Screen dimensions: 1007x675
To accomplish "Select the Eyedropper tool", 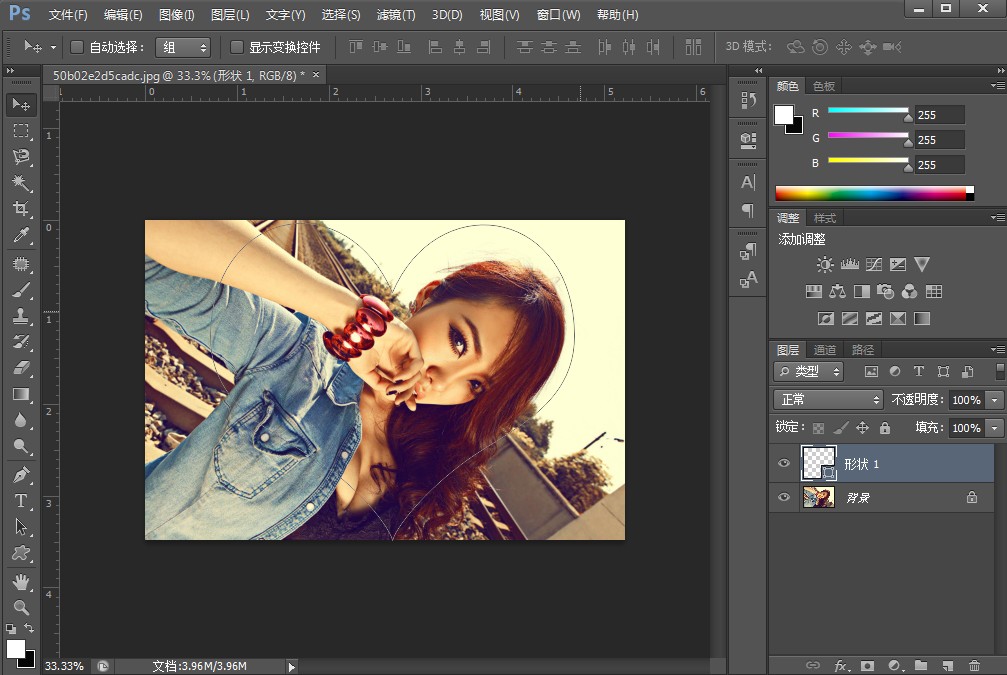I will pyautogui.click(x=21, y=236).
